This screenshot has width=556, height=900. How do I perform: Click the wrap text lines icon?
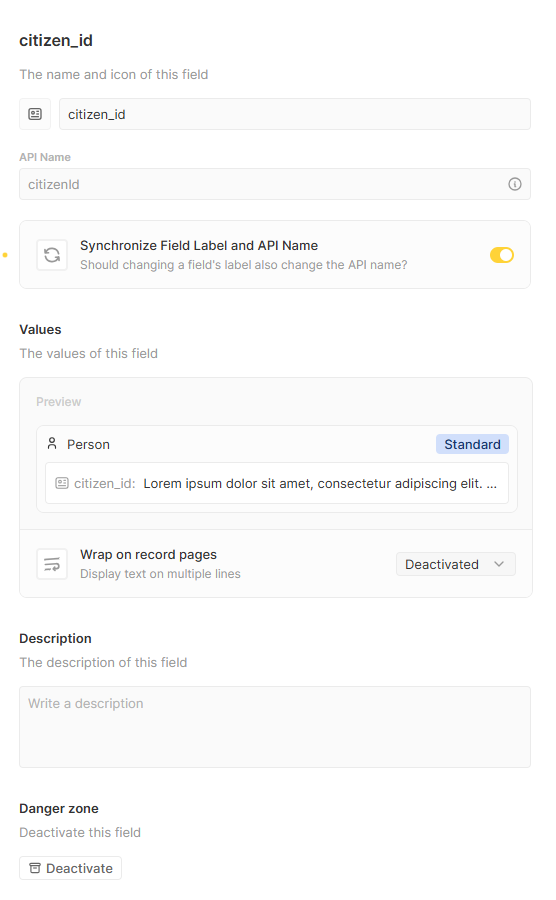(x=52, y=564)
